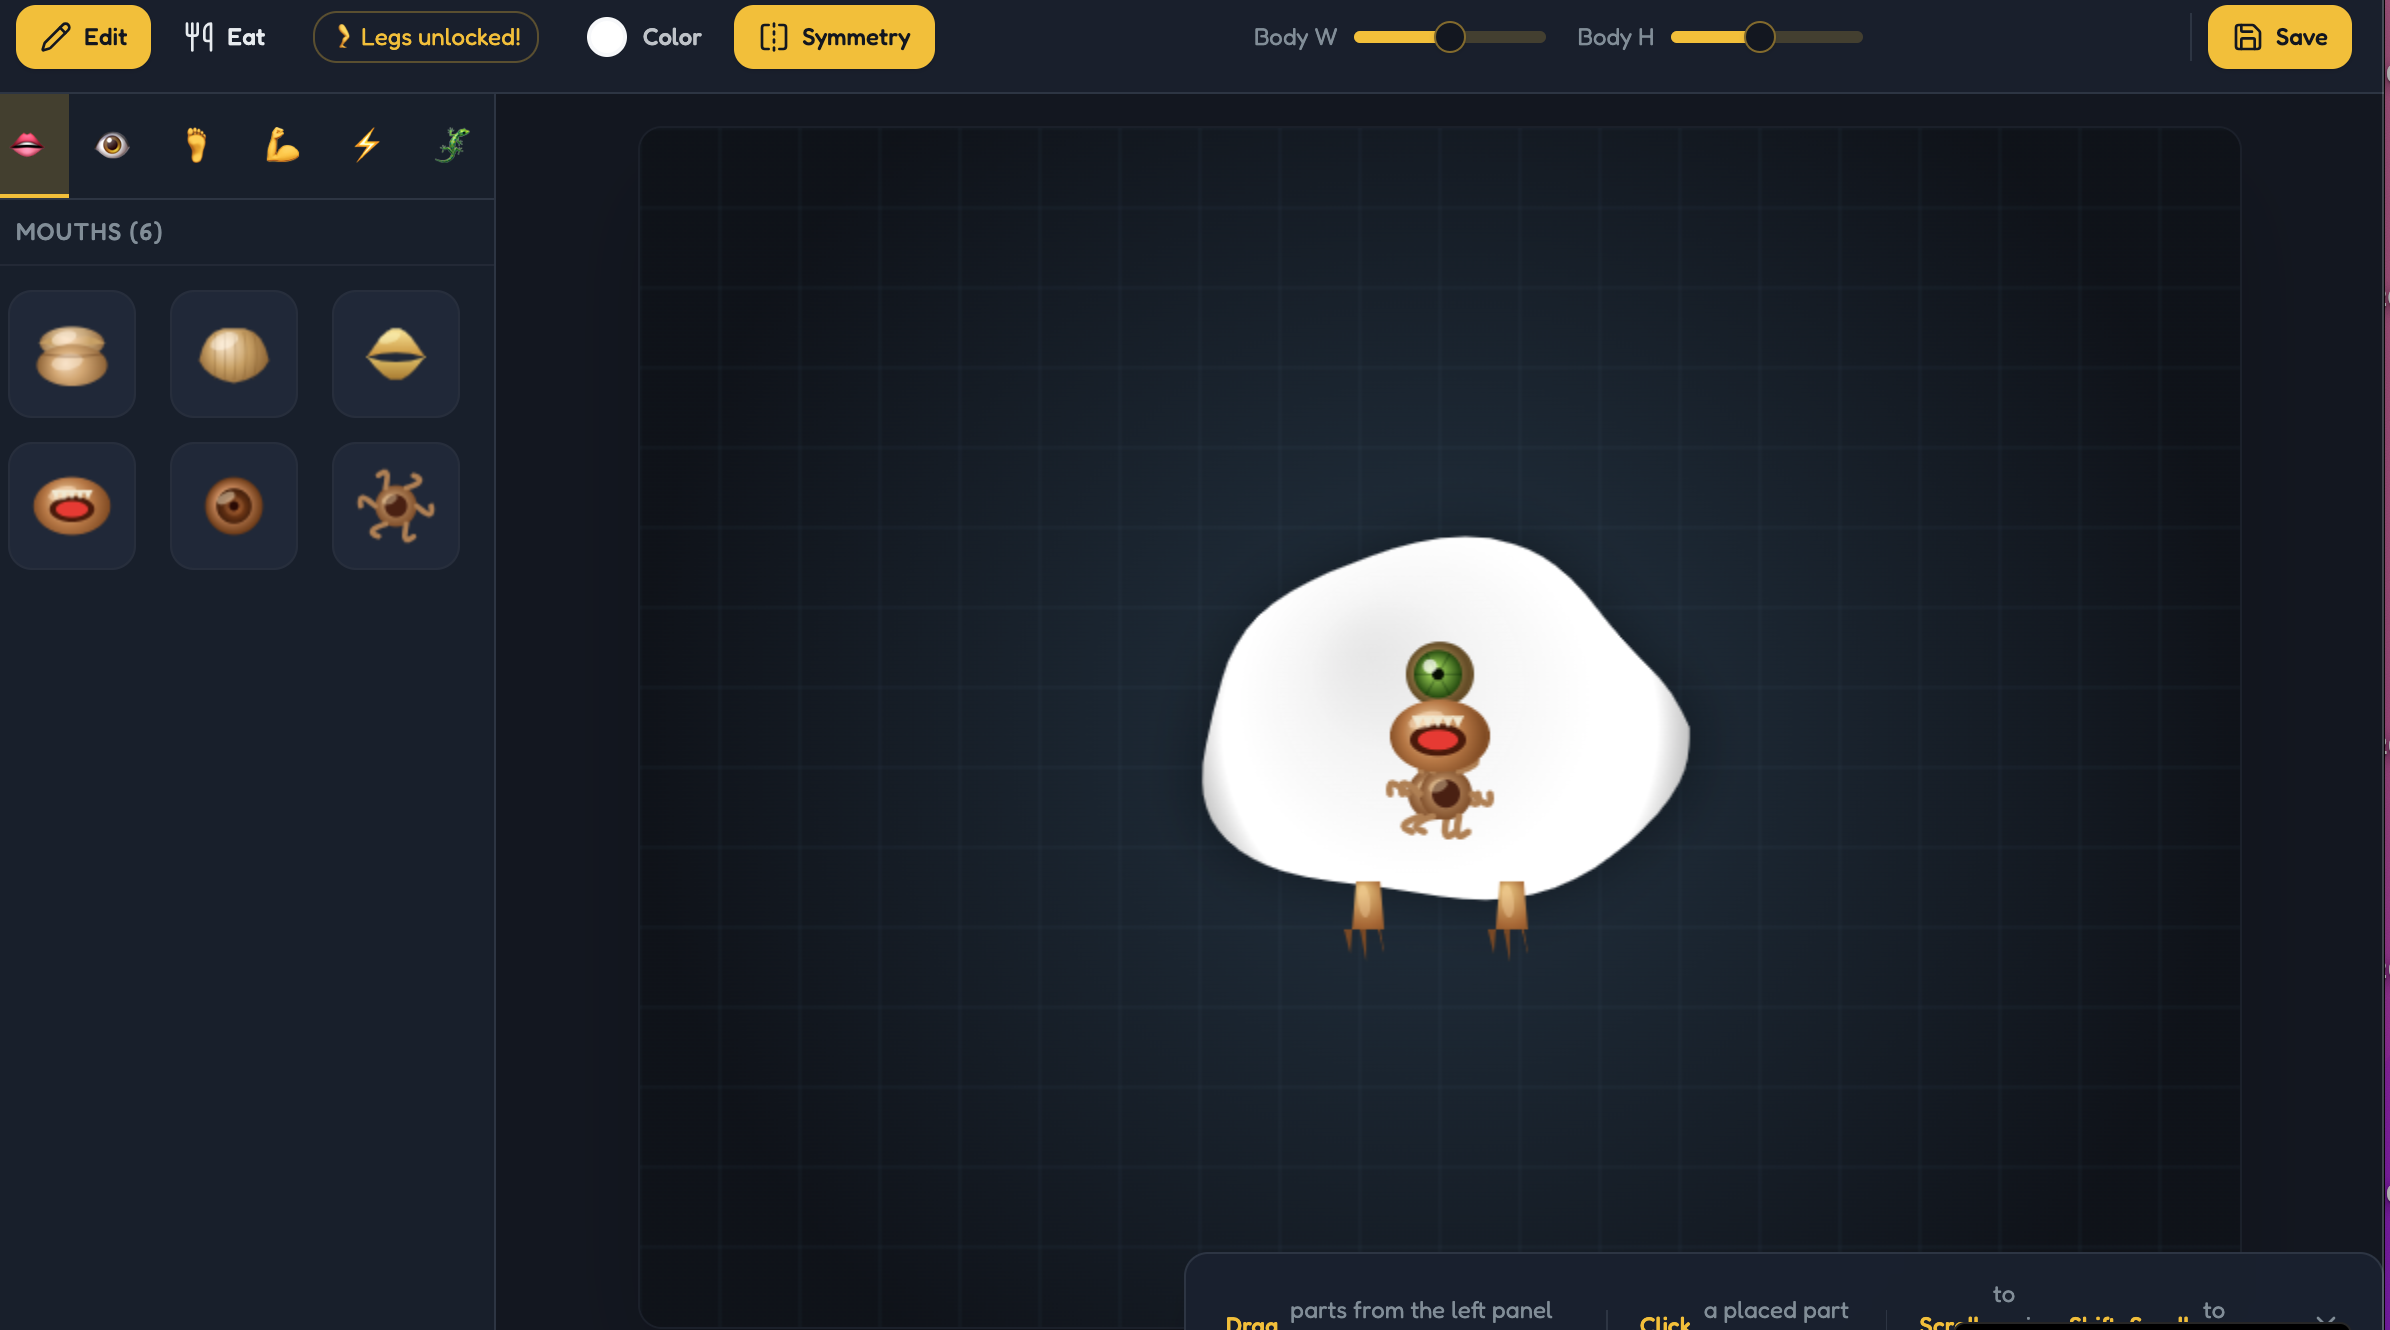
Task: Toggle Symmetry mode
Action: point(834,37)
